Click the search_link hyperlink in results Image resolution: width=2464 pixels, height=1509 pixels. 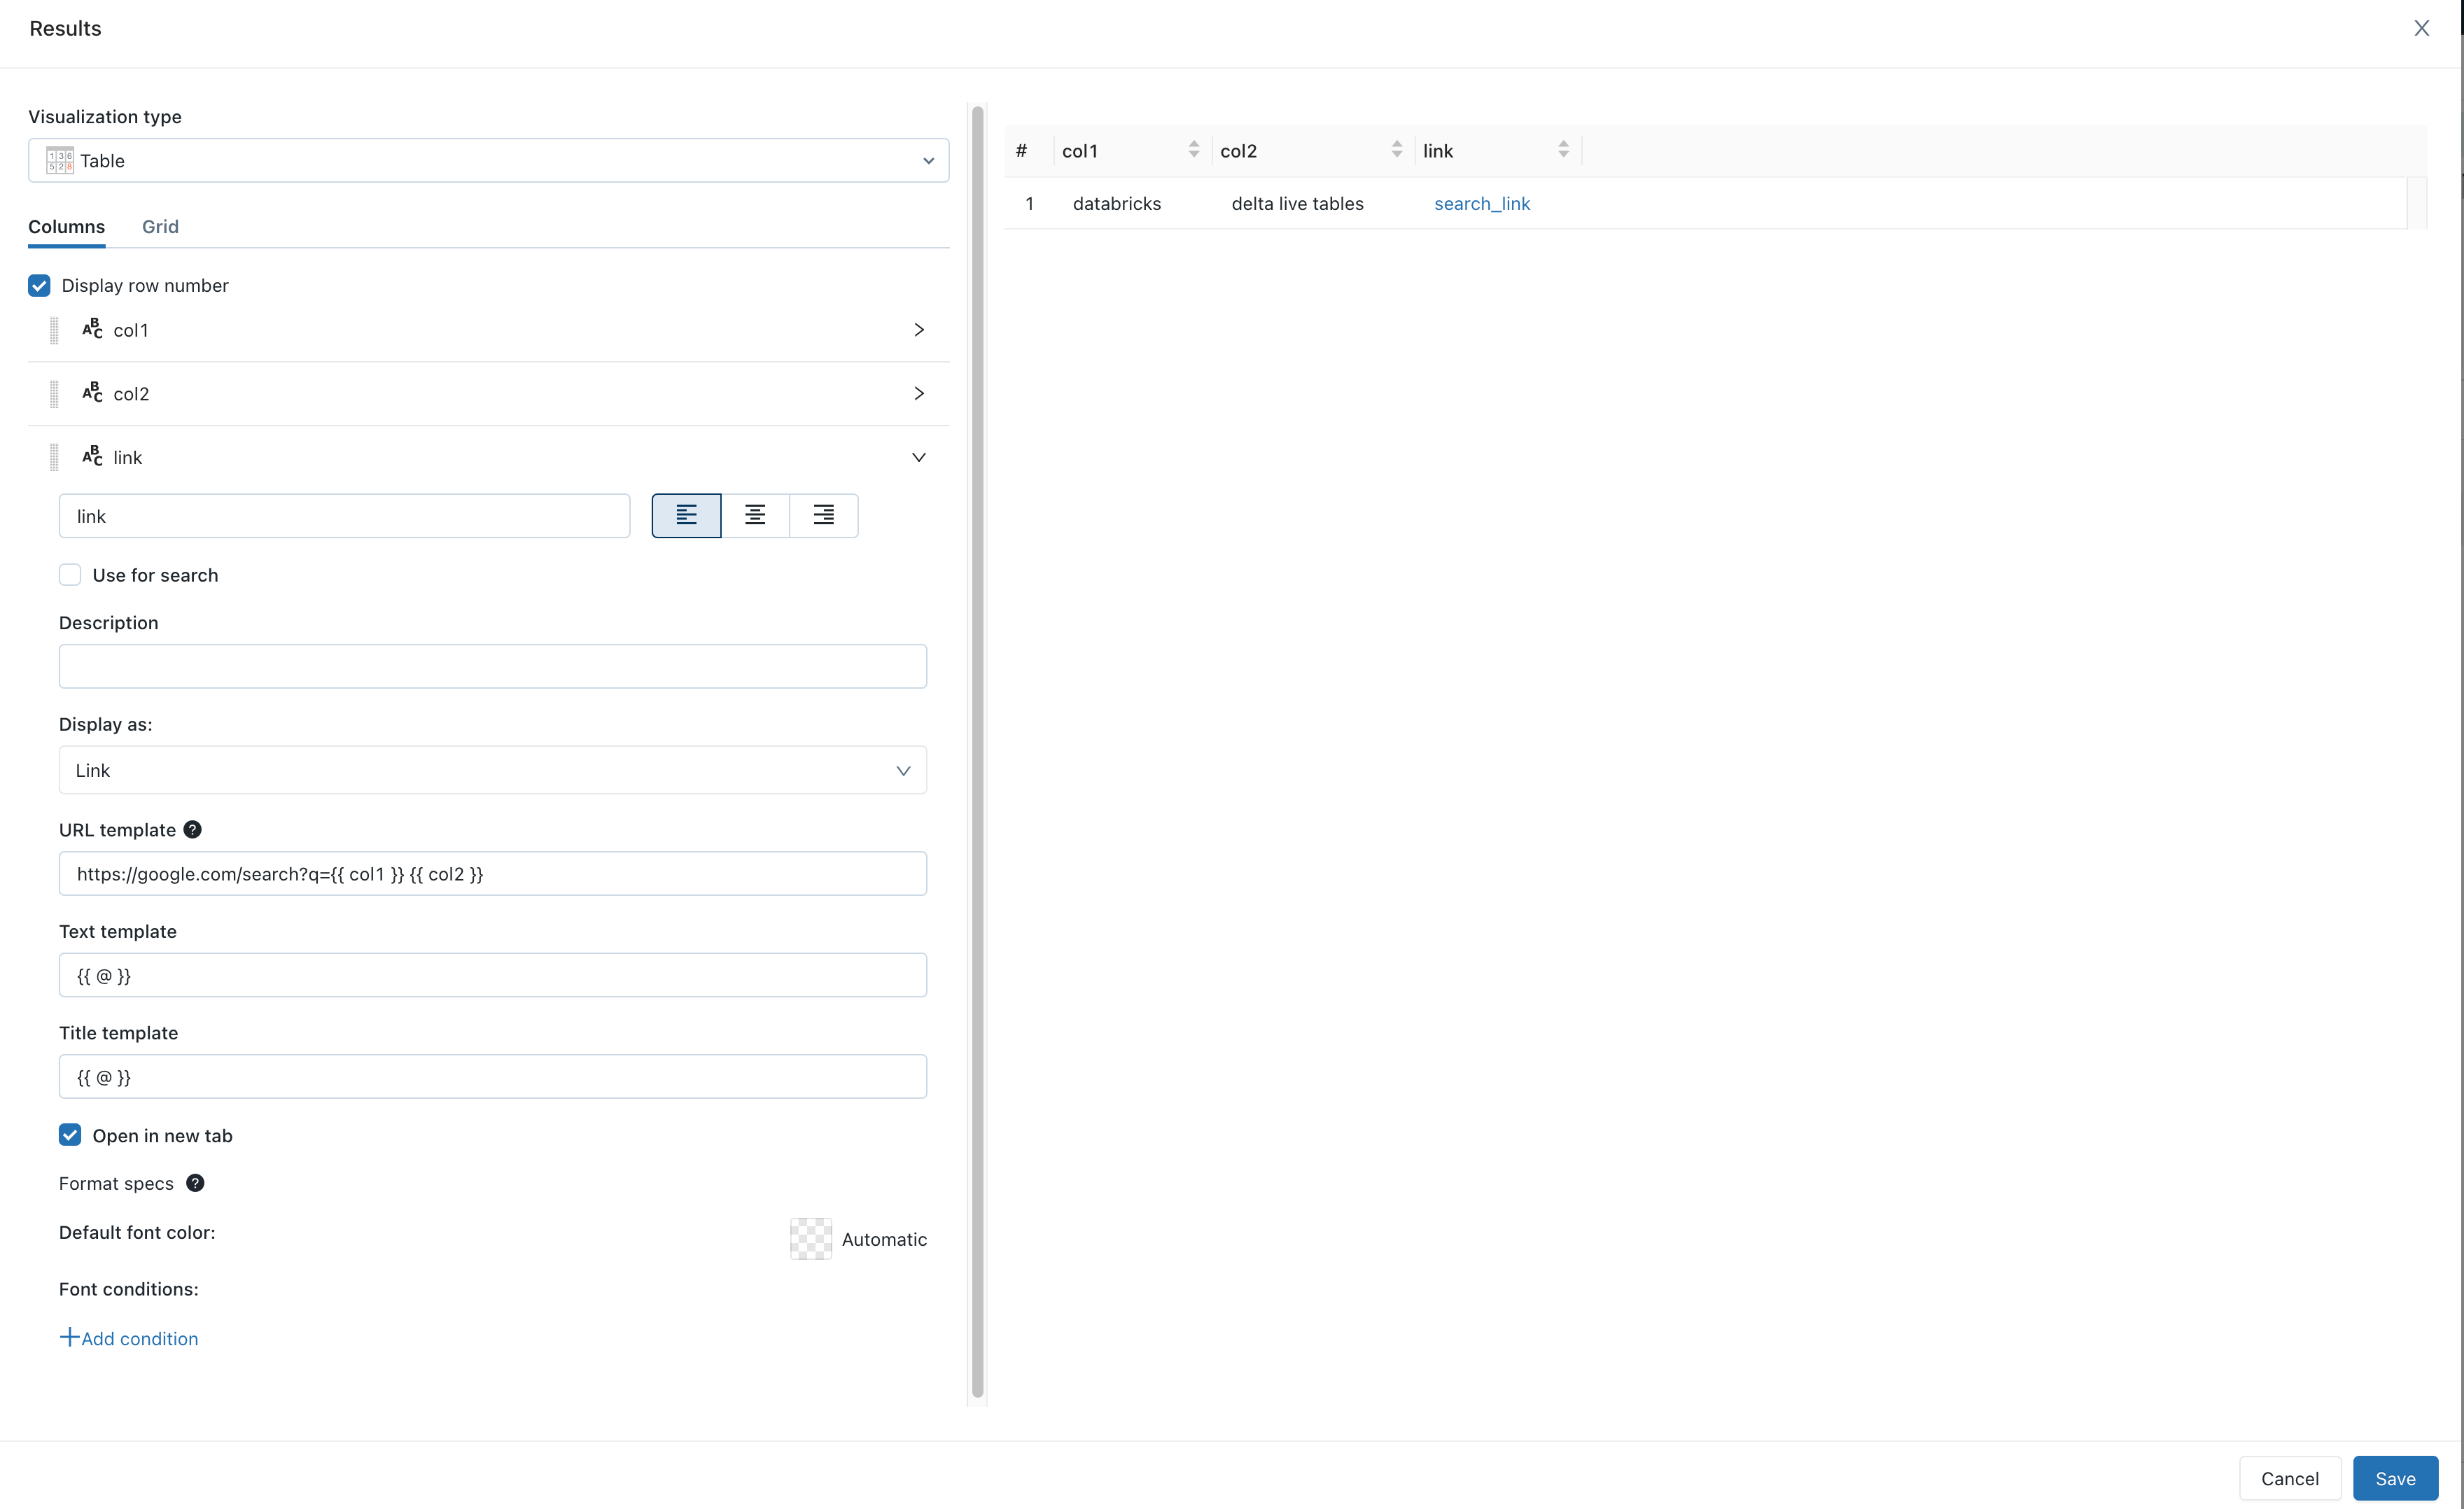coord(1482,202)
